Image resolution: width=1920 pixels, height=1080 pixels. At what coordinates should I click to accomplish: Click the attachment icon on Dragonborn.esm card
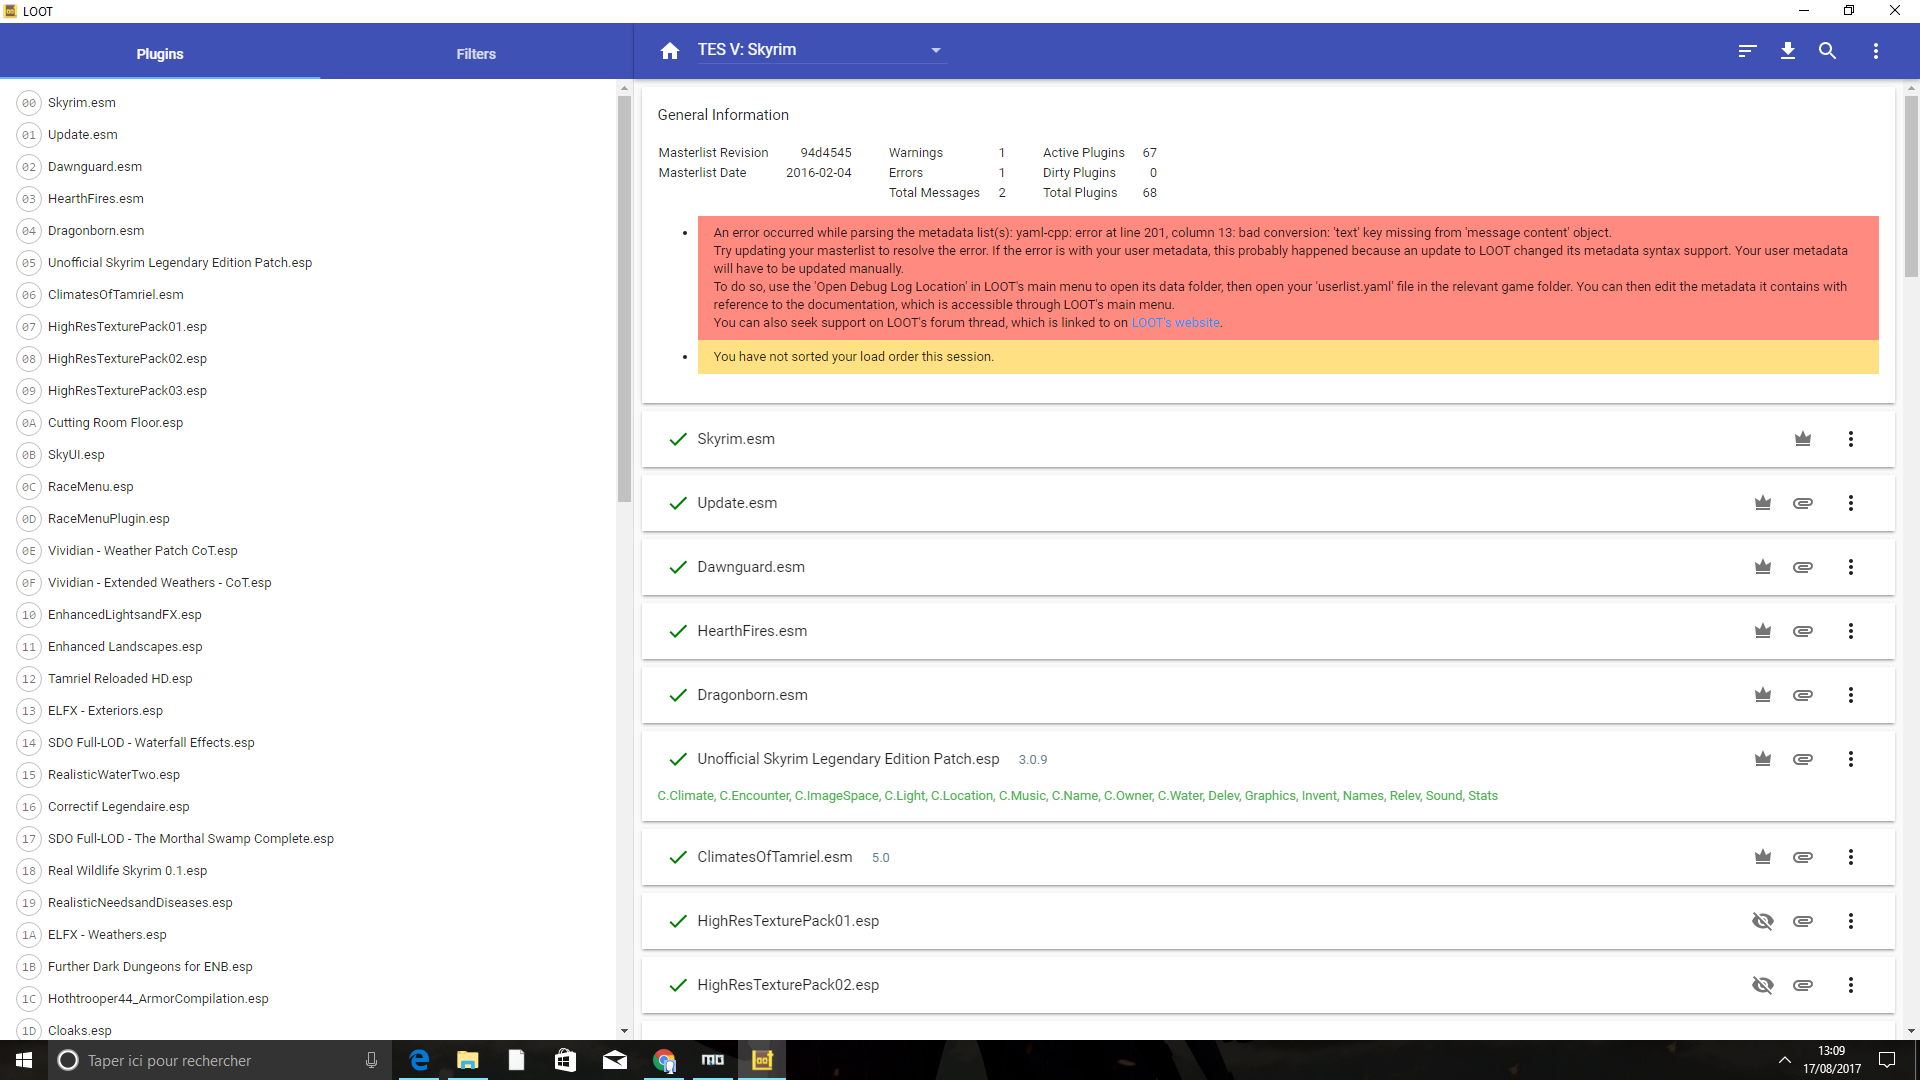point(1803,695)
